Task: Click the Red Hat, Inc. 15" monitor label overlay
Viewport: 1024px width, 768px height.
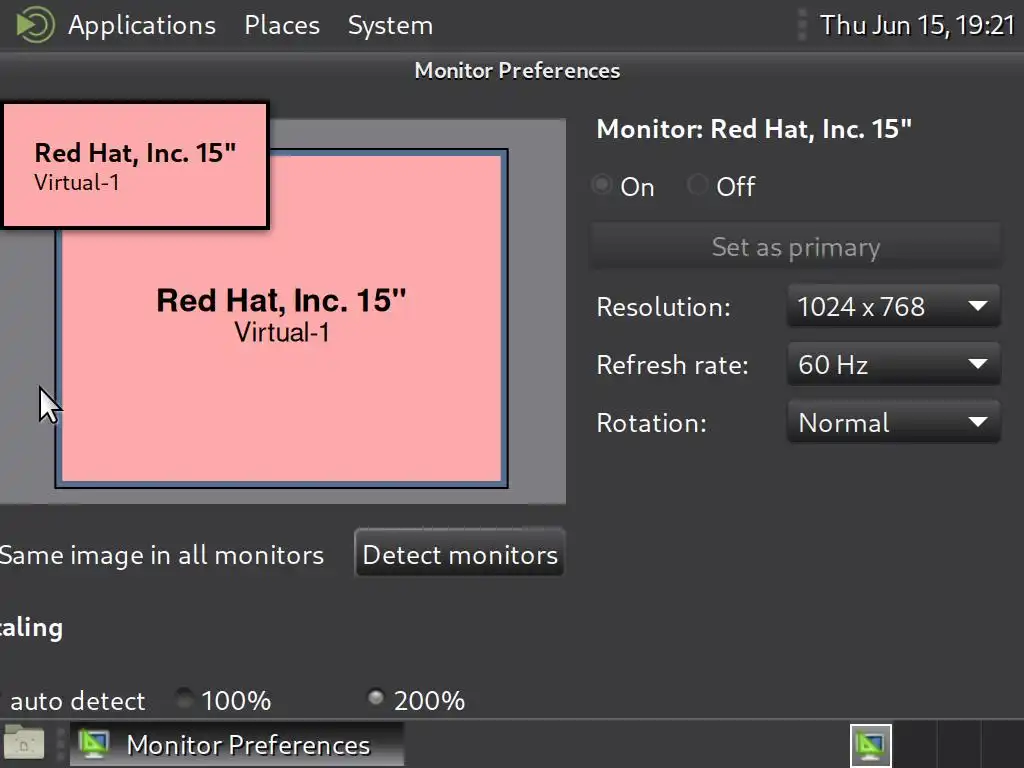Action: click(x=135, y=165)
